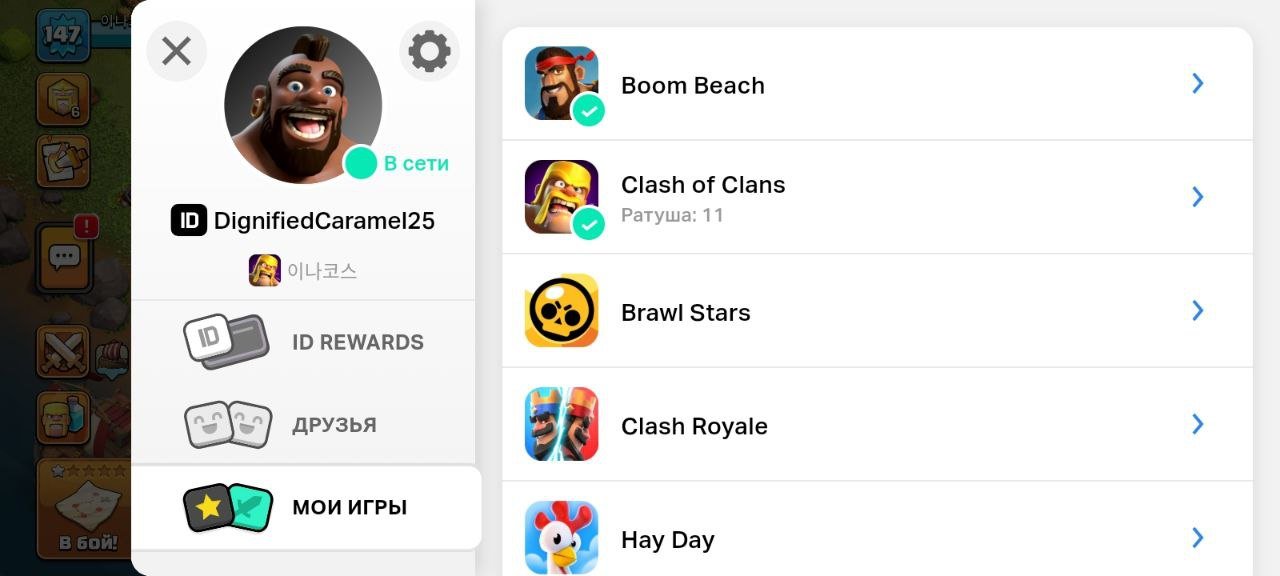This screenshot has width=1280, height=576.
Task: Open the Clash Royale game icon
Action: point(561,424)
